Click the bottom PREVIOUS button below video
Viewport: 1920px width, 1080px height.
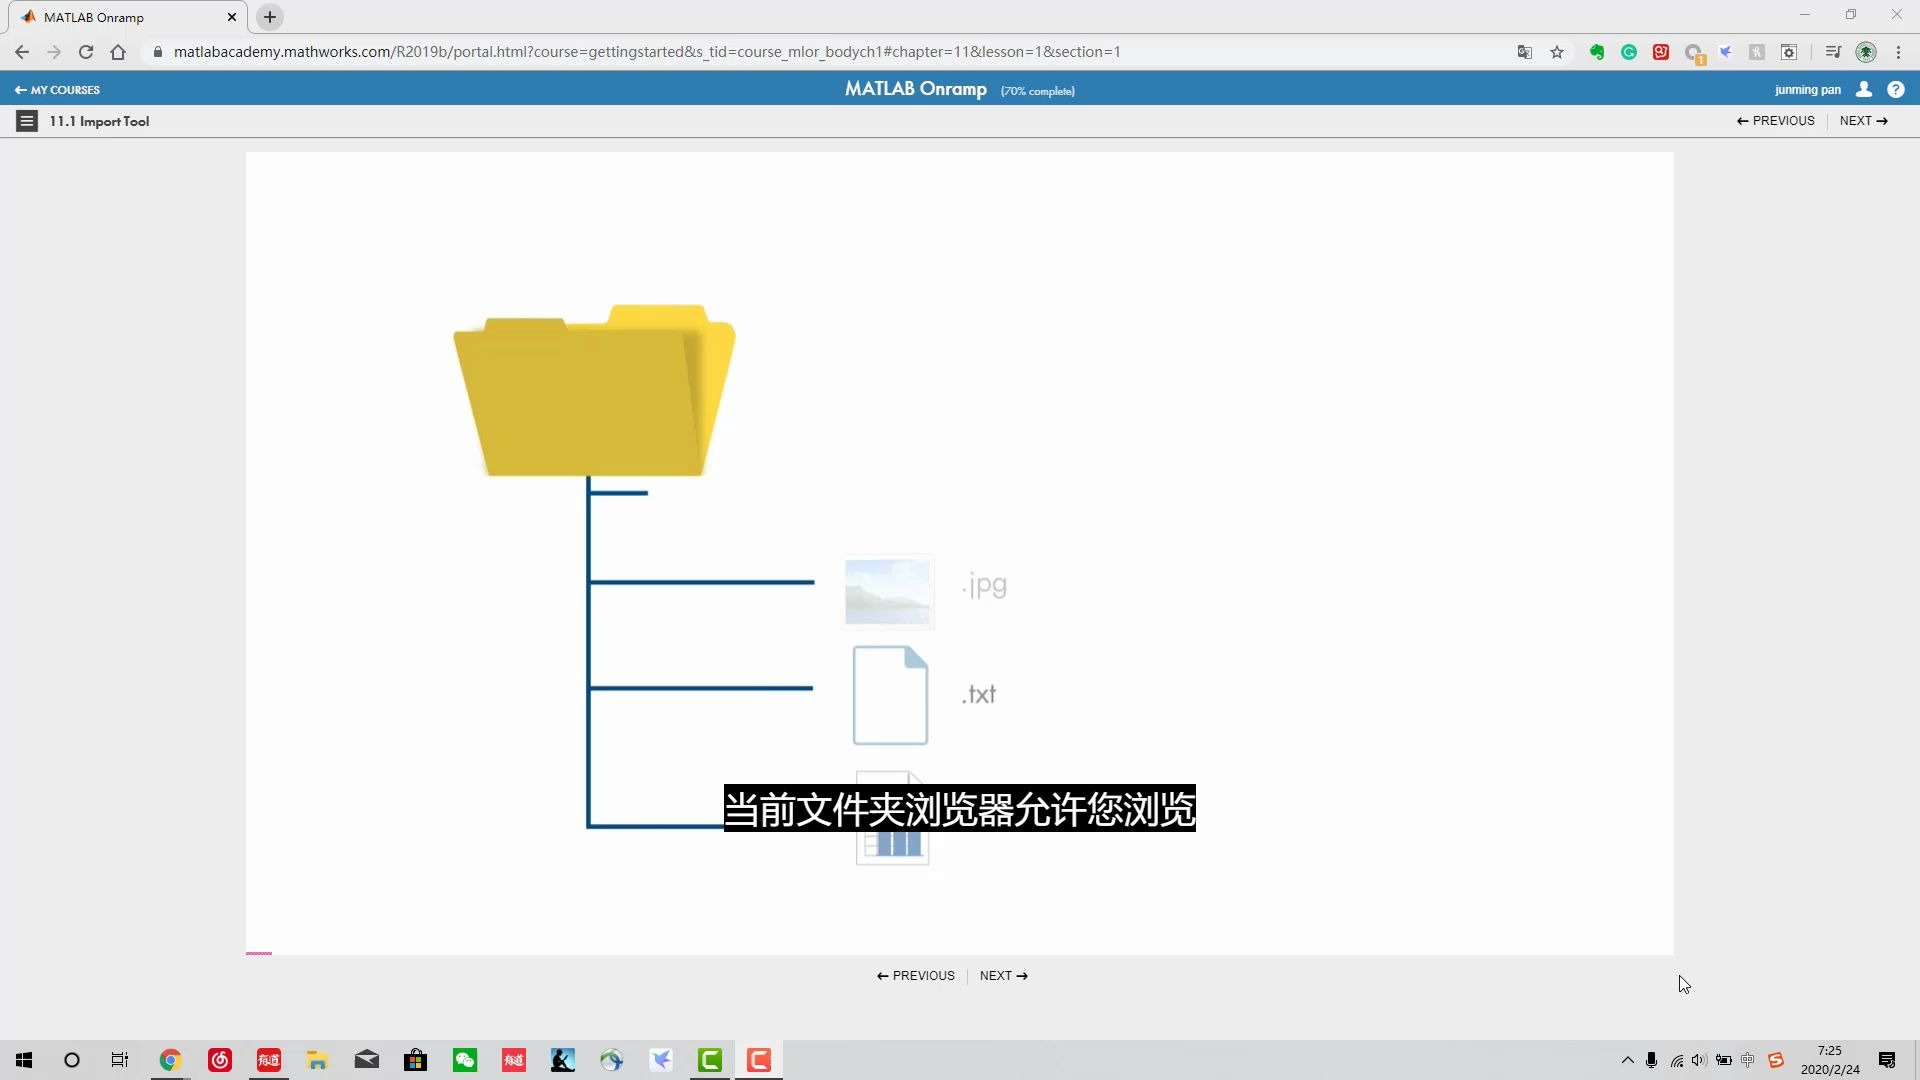point(916,976)
